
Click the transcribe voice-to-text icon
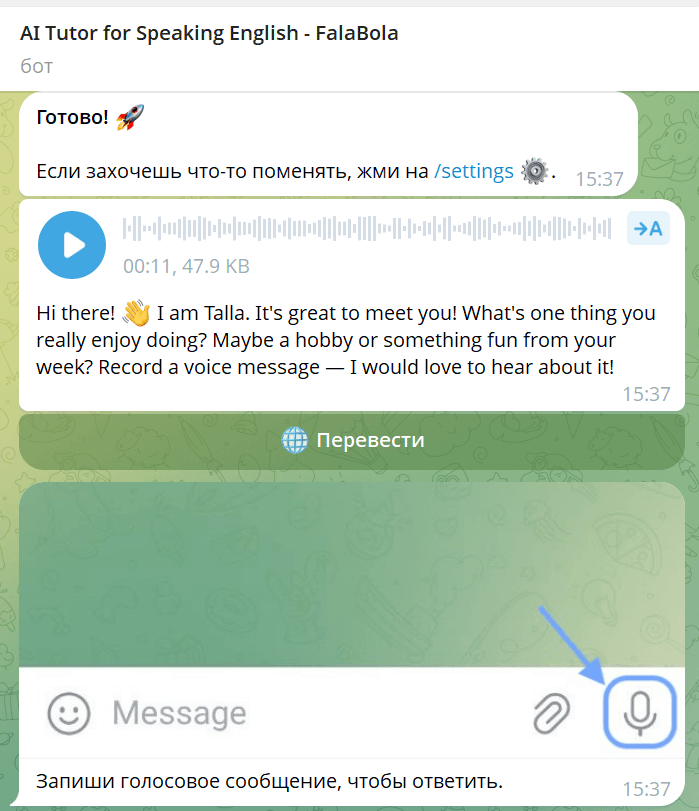tap(648, 228)
